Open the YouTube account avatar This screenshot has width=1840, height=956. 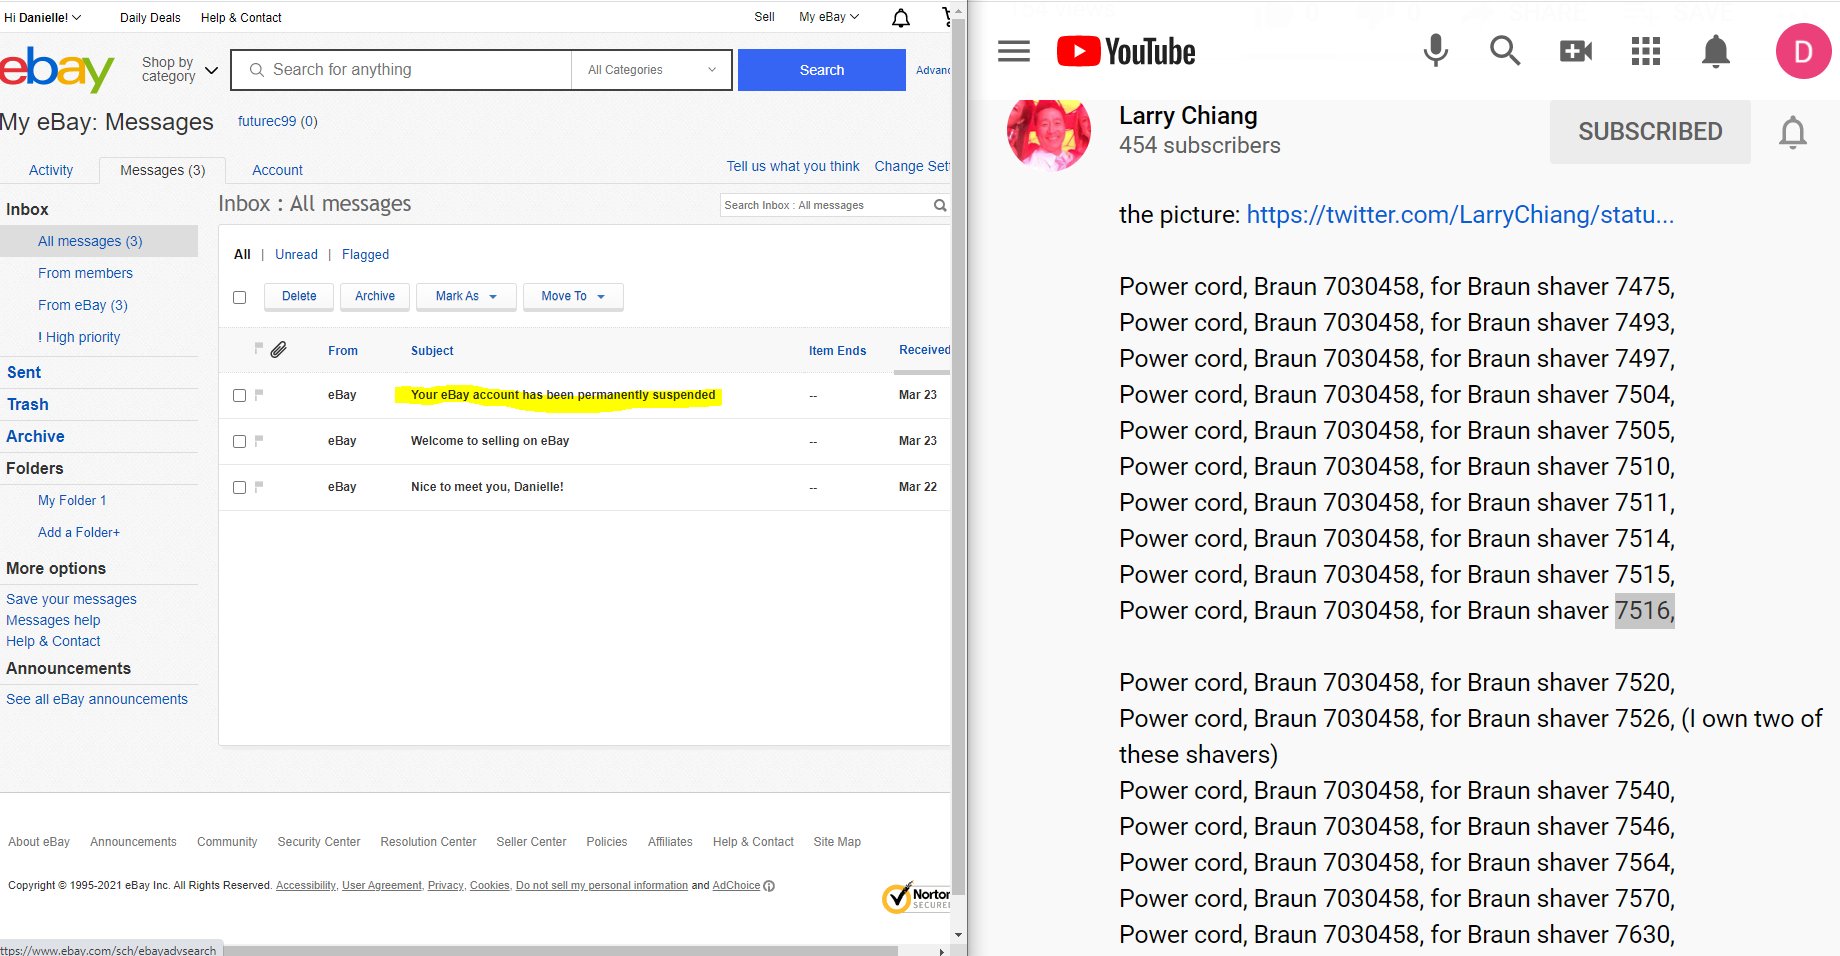coord(1802,51)
